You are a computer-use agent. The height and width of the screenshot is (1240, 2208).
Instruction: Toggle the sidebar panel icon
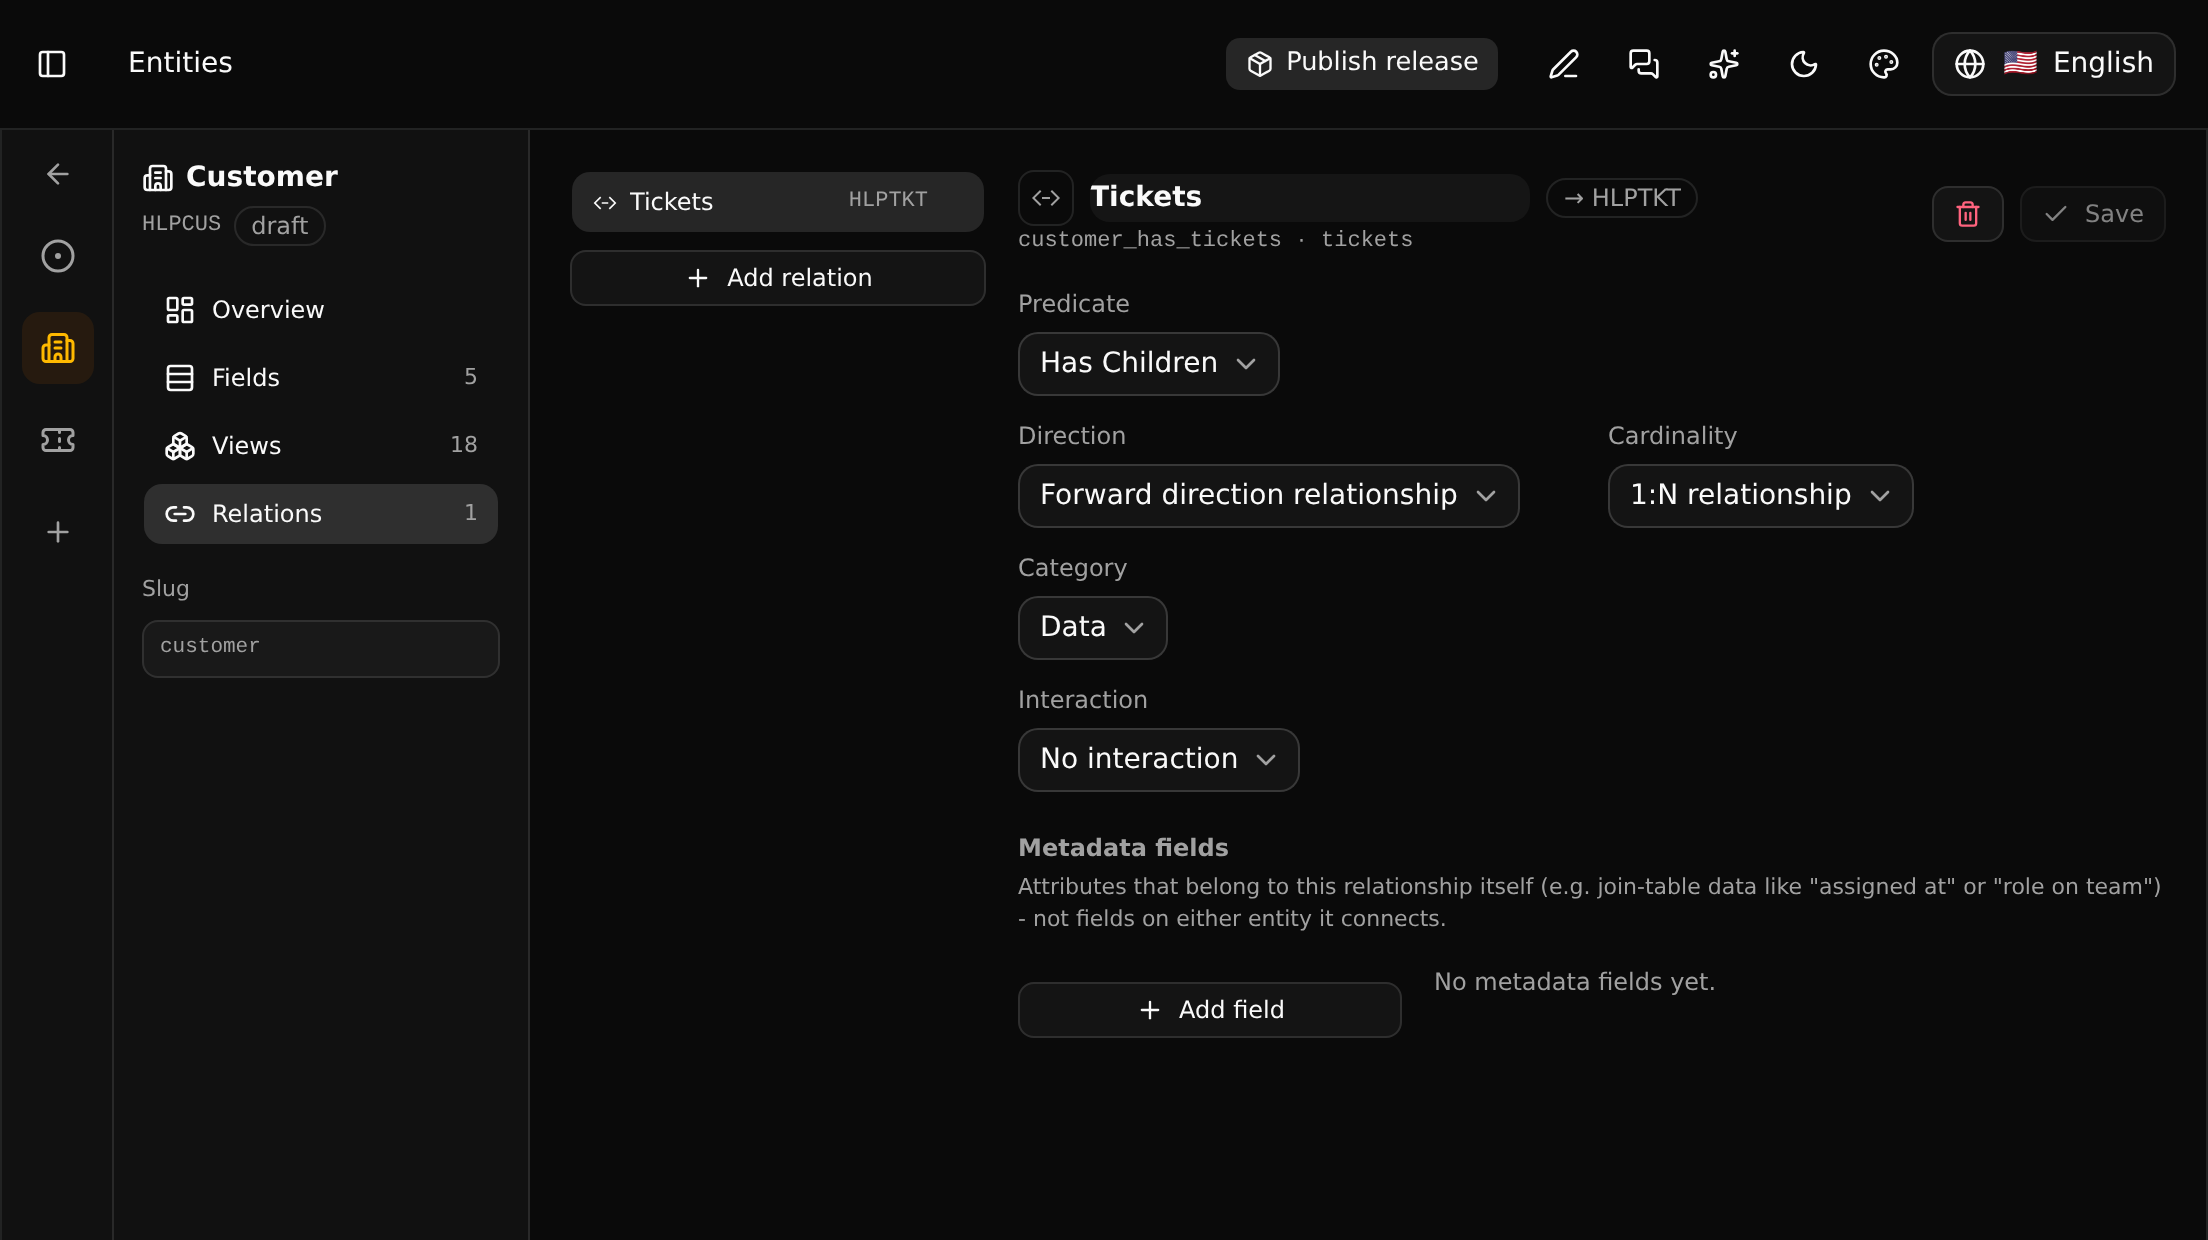52,64
